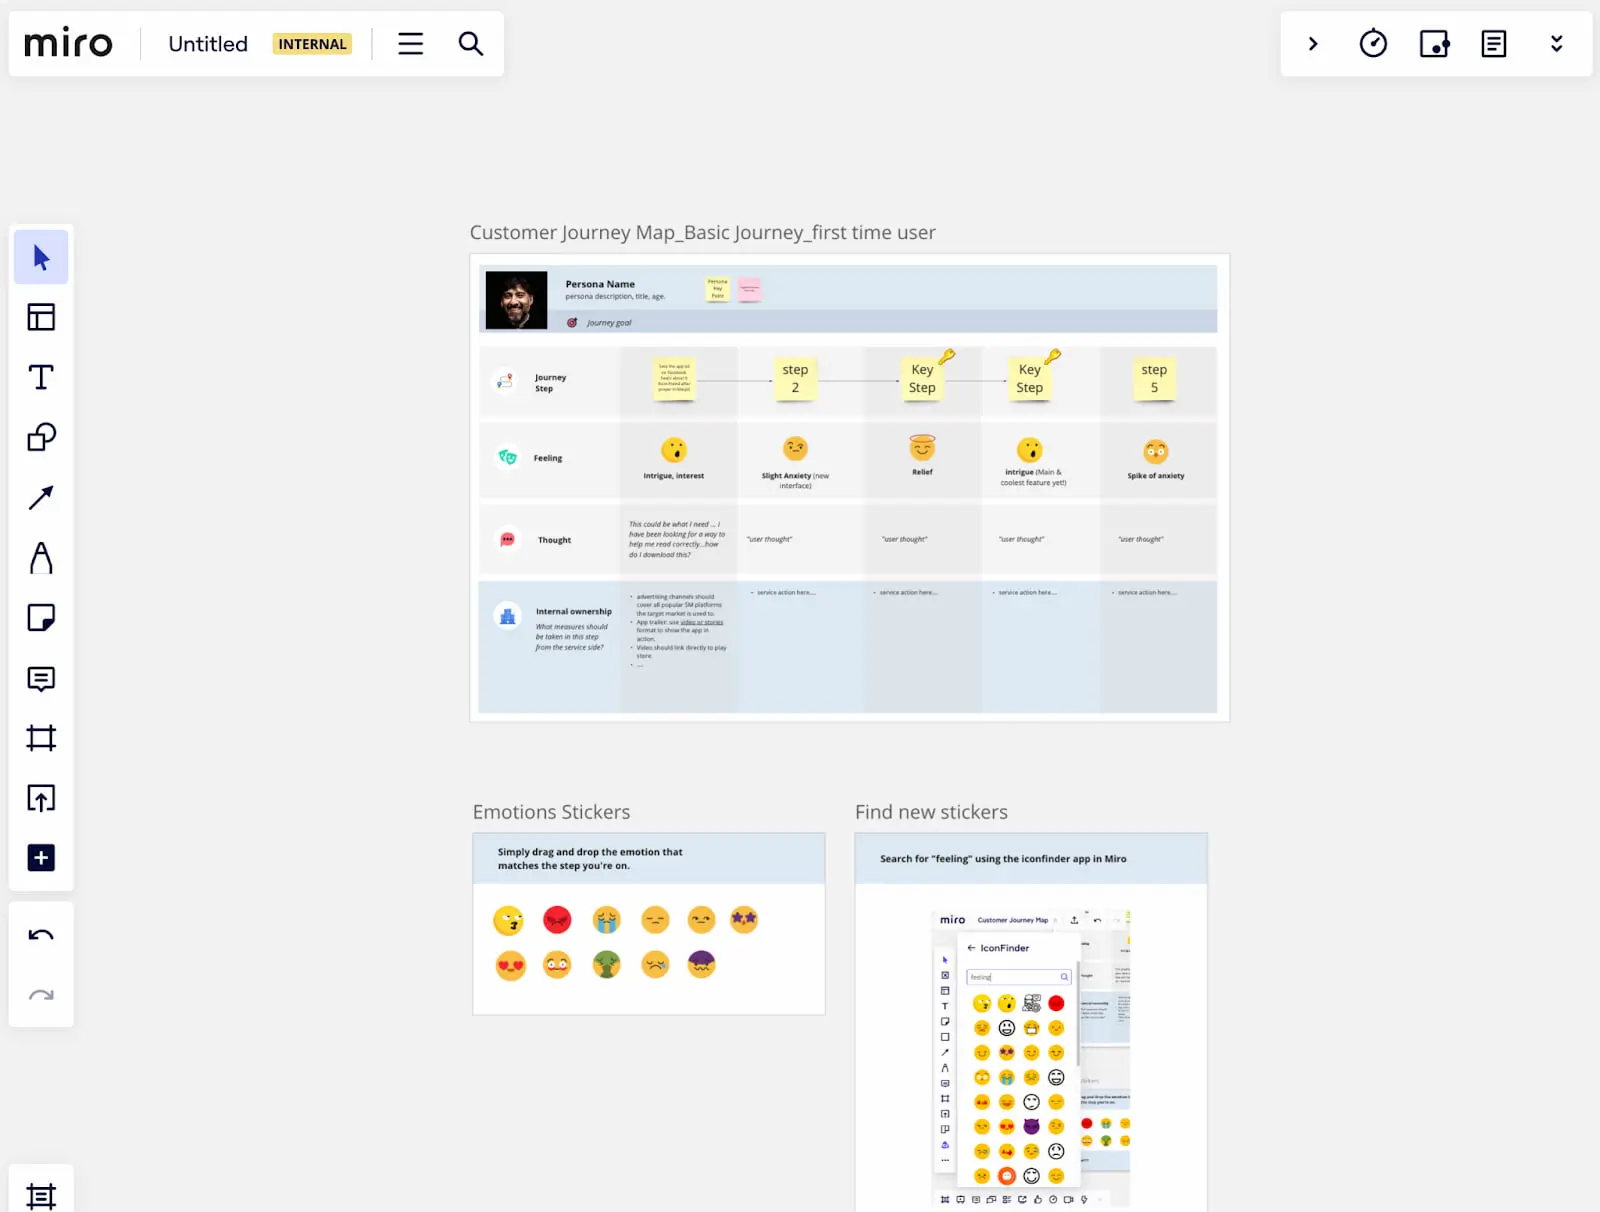The height and width of the screenshot is (1212, 1600).
Task: Select the cursor tool
Action: point(40,257)
